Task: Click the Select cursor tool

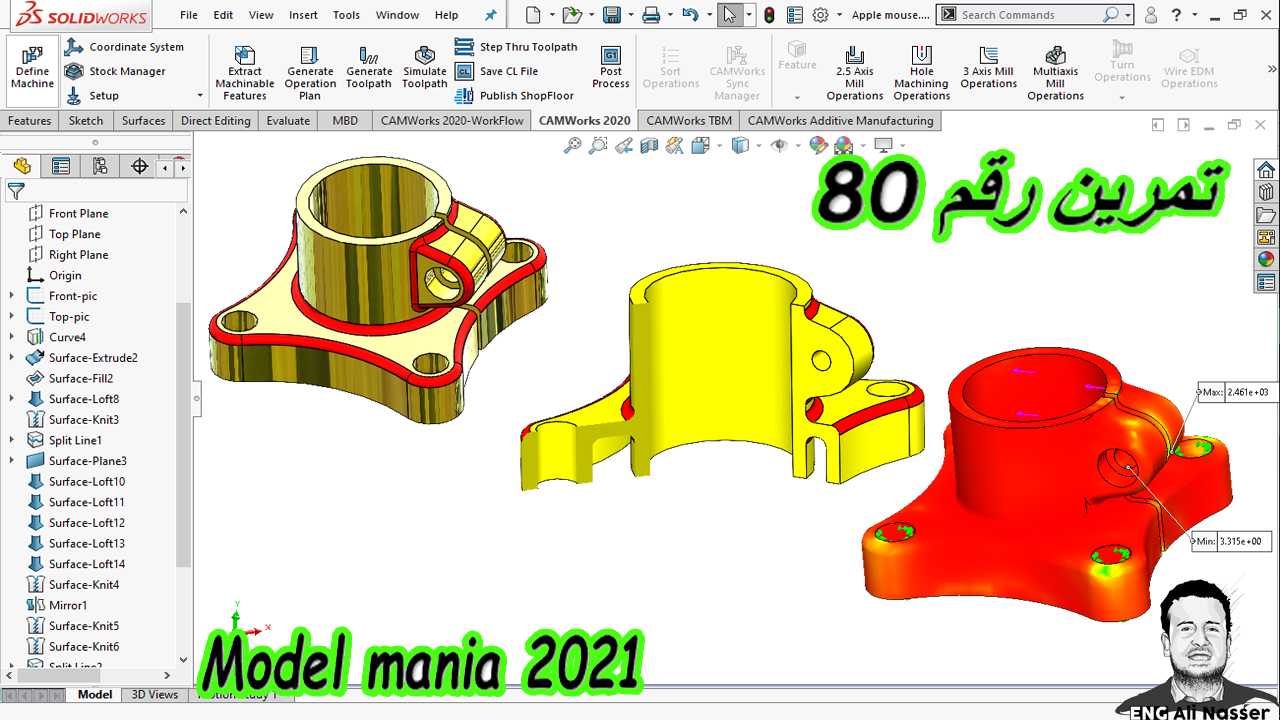Action: (730, 15)
